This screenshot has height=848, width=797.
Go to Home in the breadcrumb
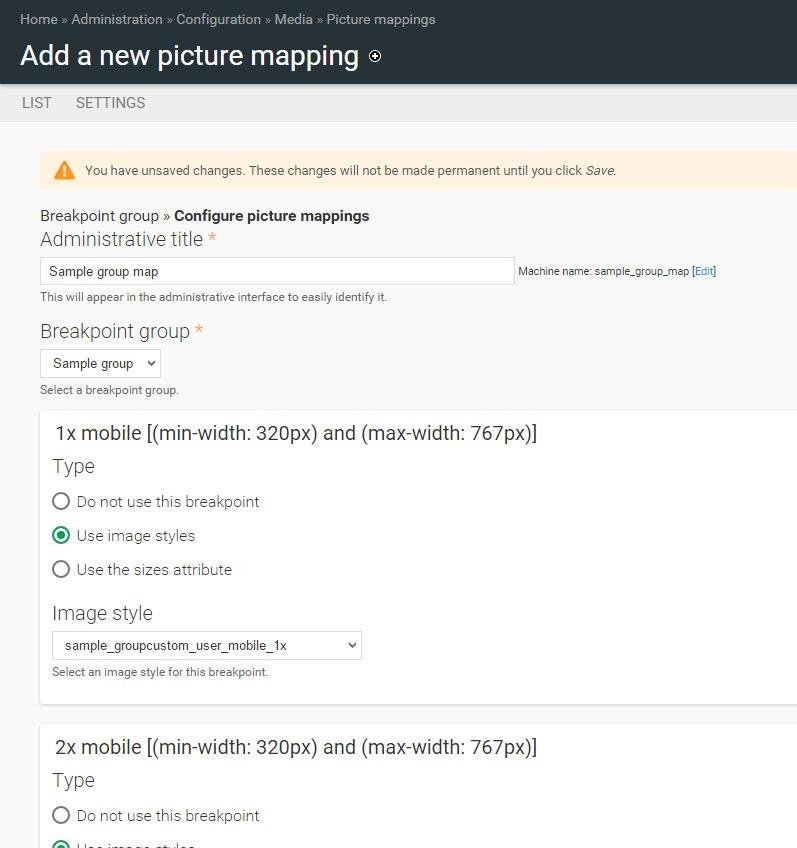click(38, 19)
